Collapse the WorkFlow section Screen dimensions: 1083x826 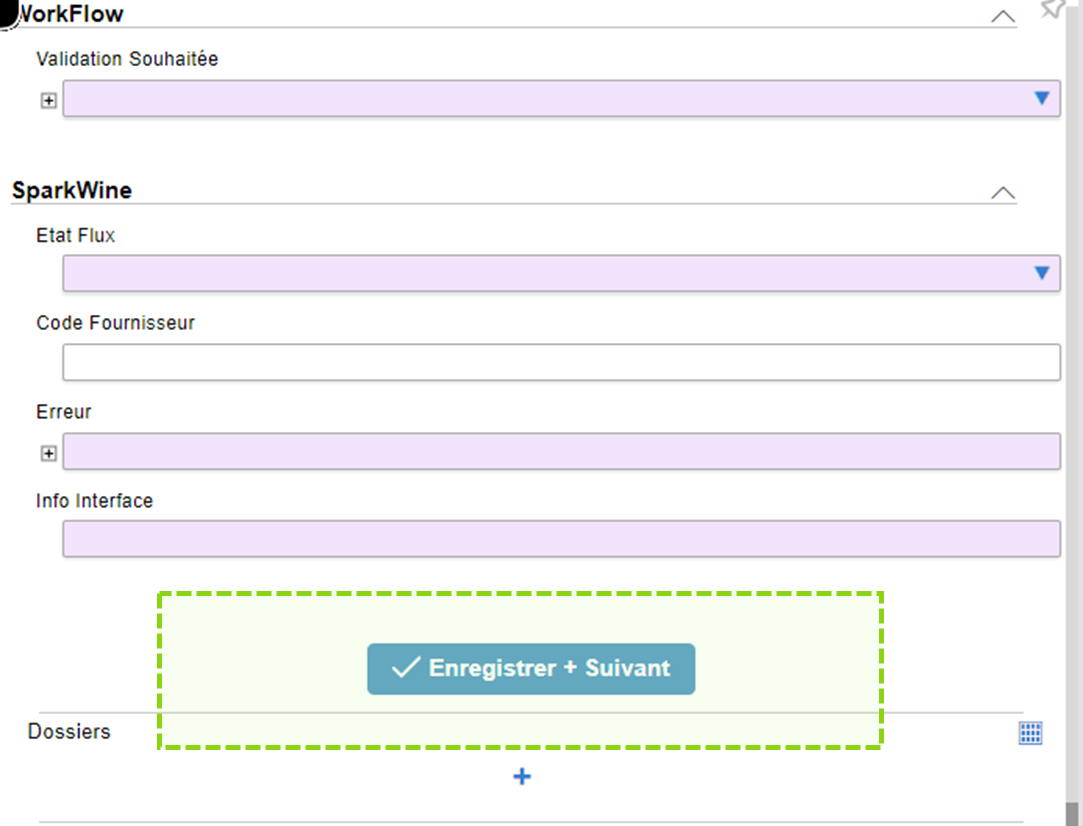tap(1002, 16)
